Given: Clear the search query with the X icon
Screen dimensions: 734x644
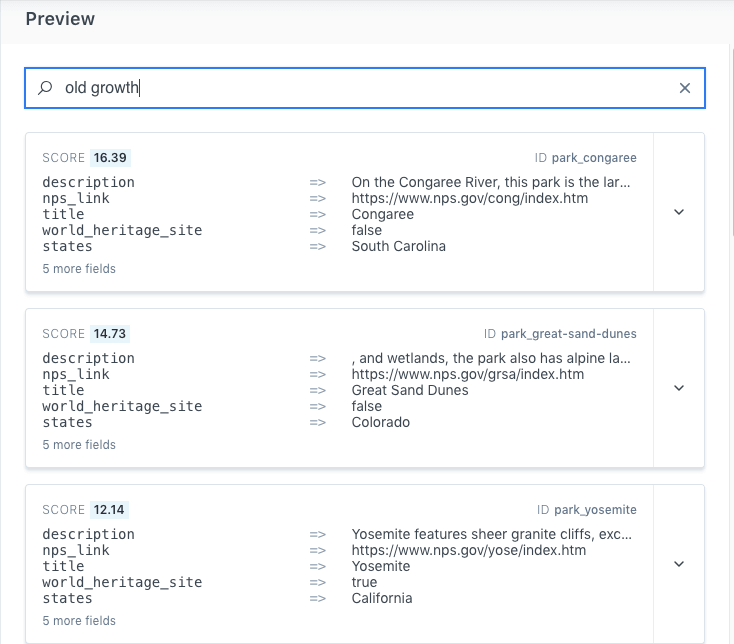Looking at the screenshot, I should click(685, 88).
